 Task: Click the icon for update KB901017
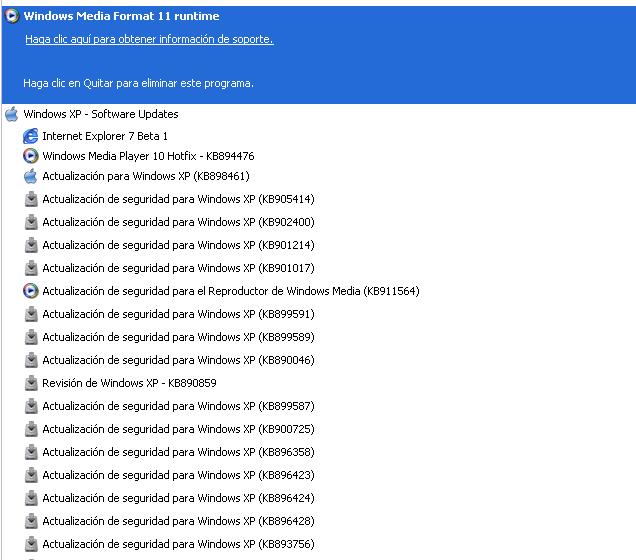point(31,268)
